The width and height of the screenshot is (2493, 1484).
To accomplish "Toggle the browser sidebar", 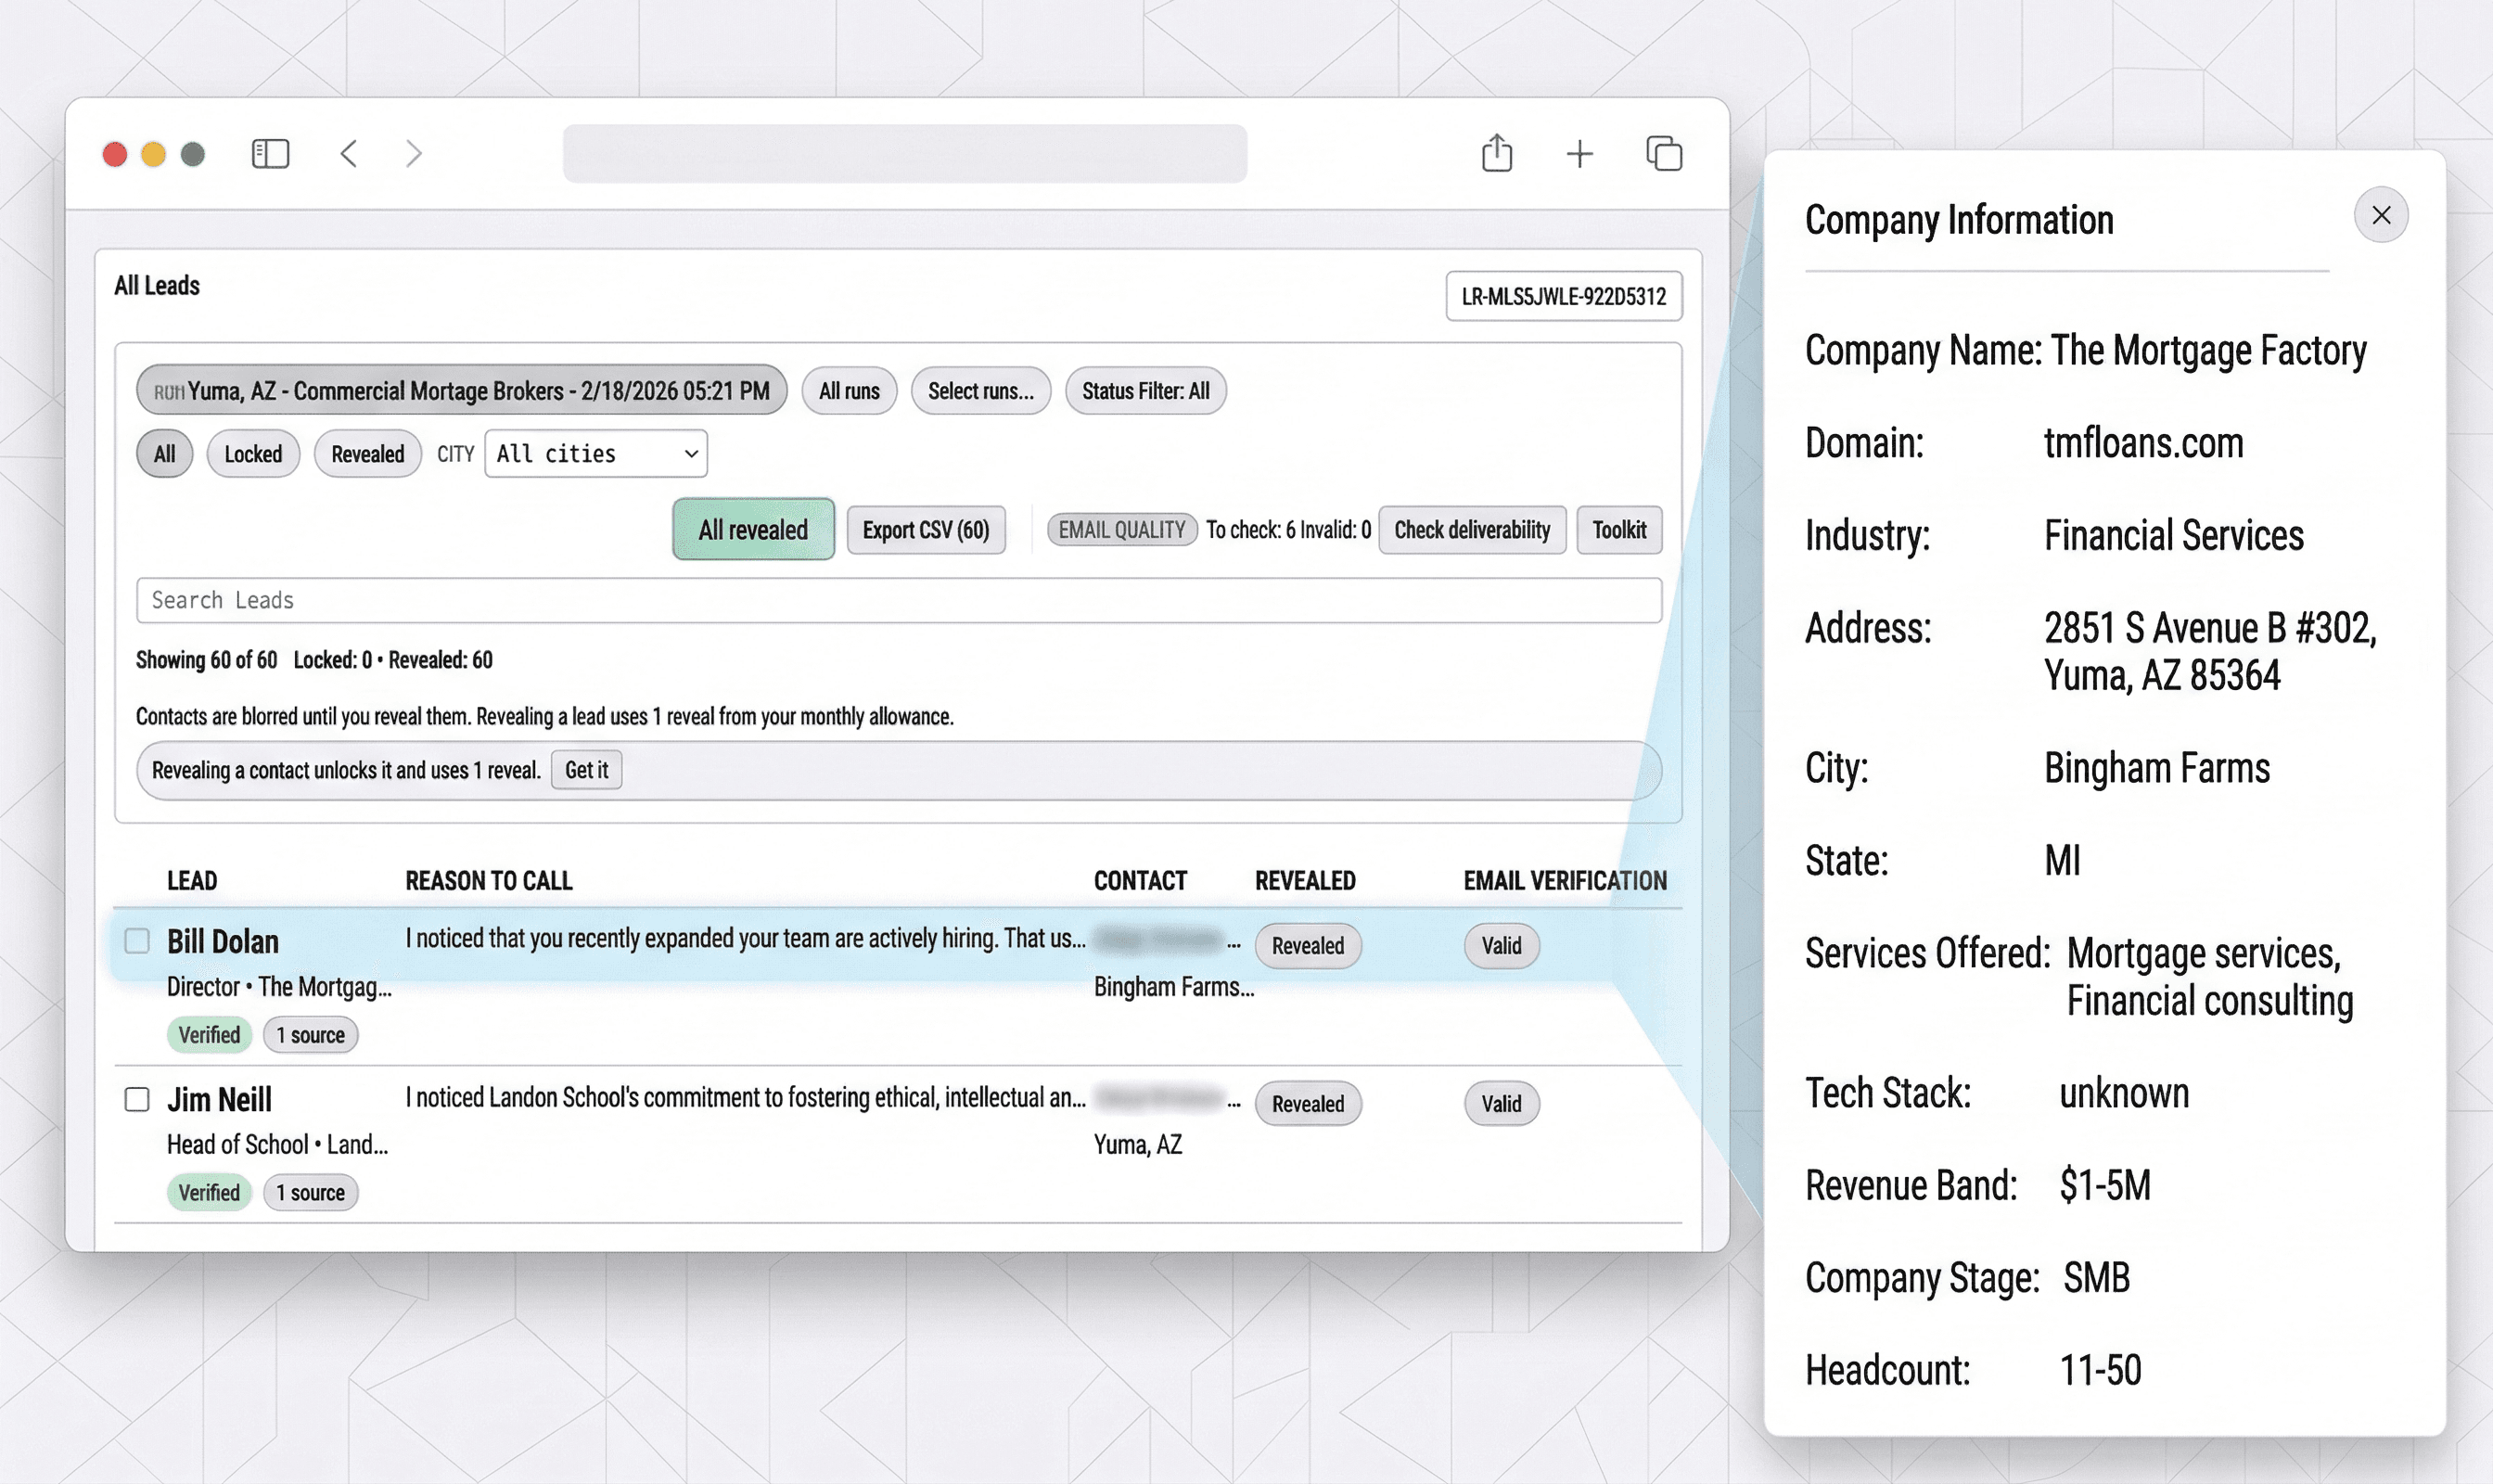I will (270, 154).
